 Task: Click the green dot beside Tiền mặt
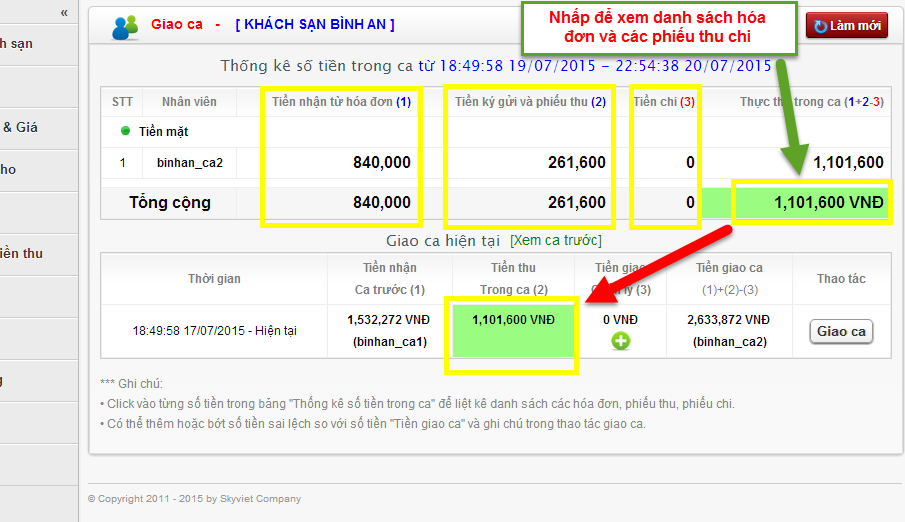(x=125, y=131)
